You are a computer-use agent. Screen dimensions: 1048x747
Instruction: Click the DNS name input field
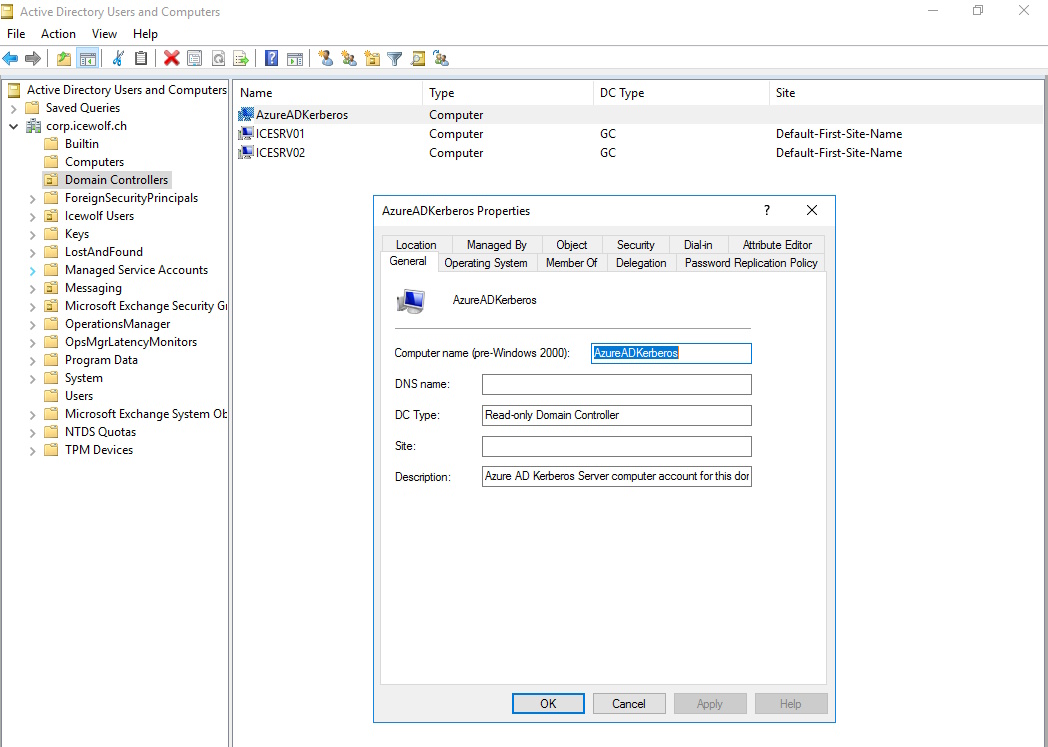tap(616, 384)
